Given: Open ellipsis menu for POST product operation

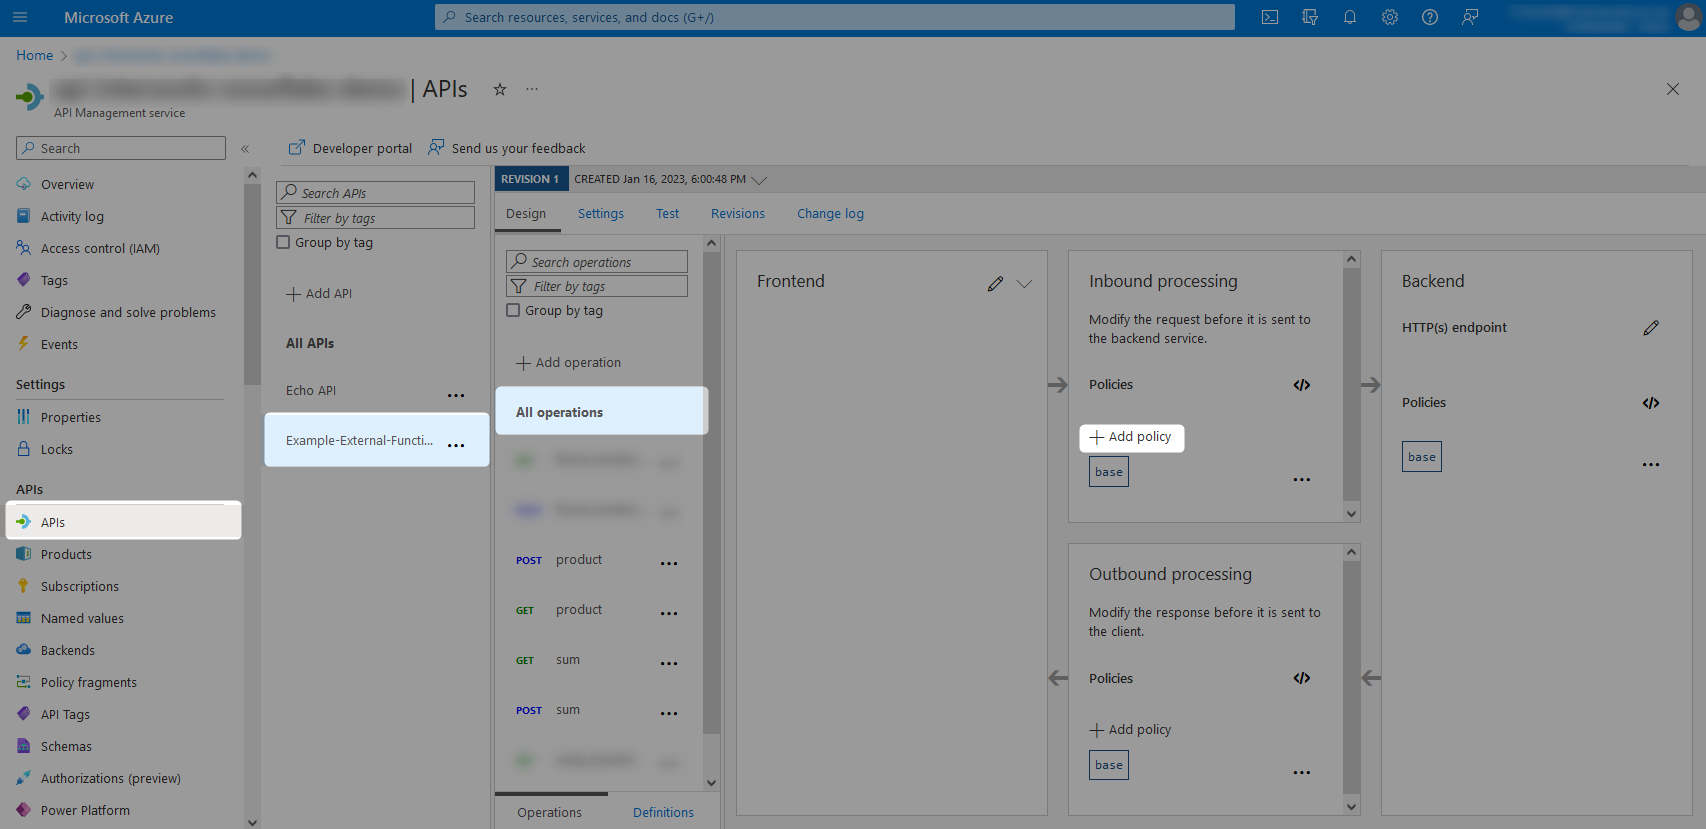Looking at the screenshot, I should (x=669, y=564).
